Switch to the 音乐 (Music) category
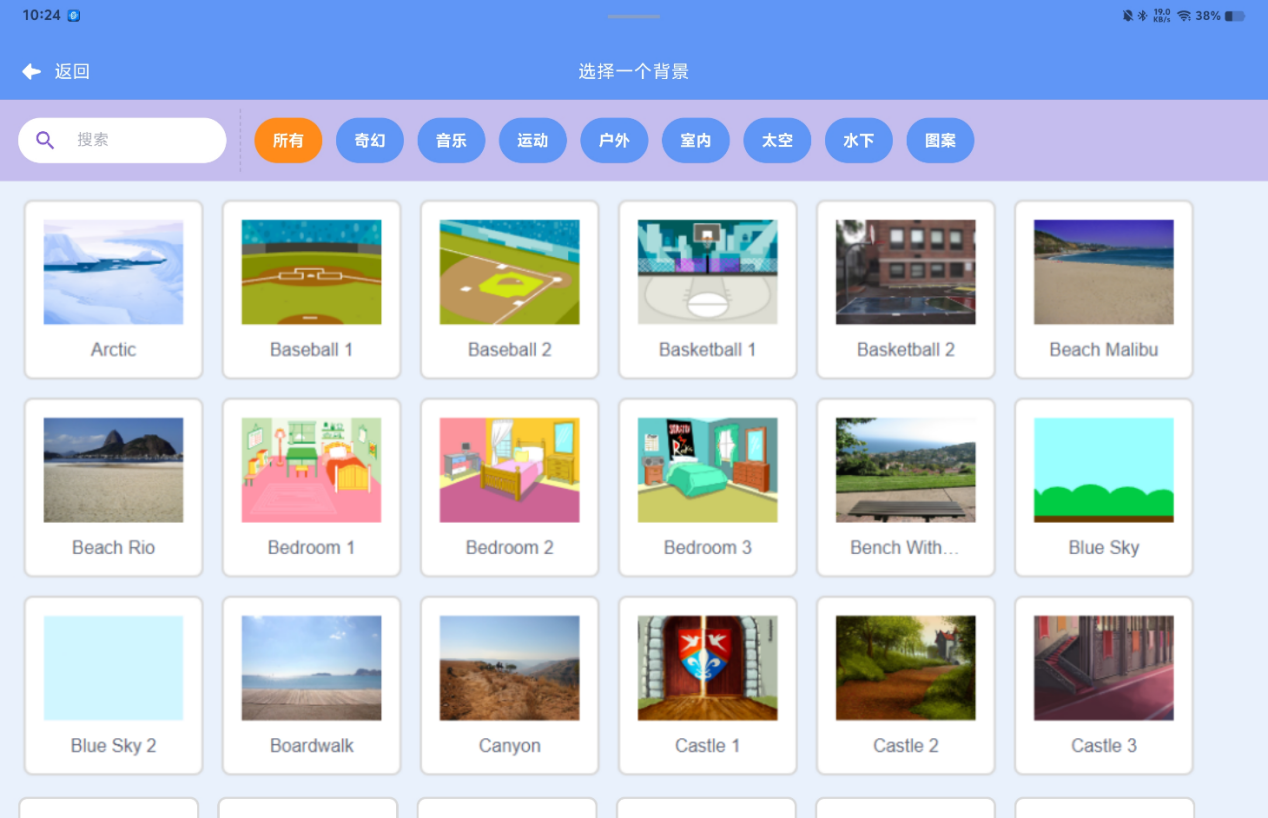Image resolution: width=1268 pixels, height=818 pixels. (x=451, y=140)
